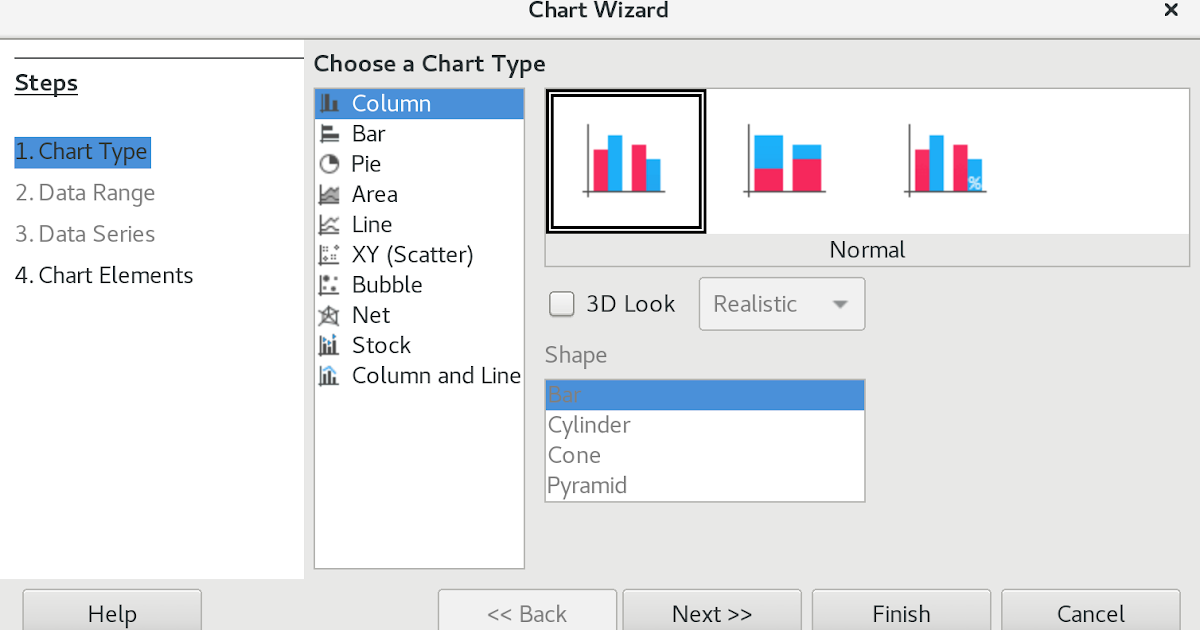Select the Bar chart type icon

point(369,133)
